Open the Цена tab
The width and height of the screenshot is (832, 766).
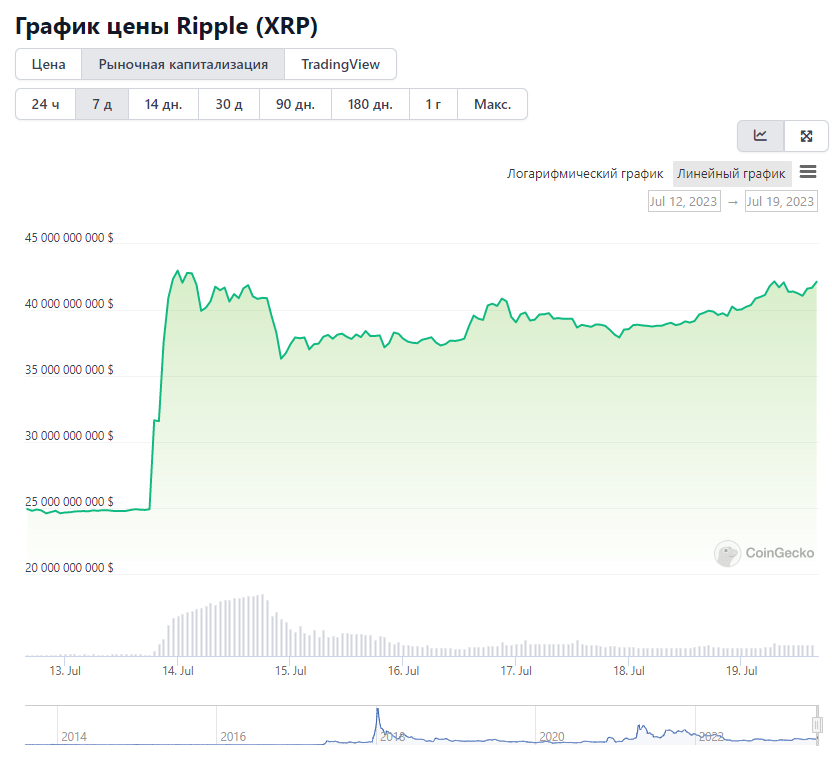click(x=48, y=64)
